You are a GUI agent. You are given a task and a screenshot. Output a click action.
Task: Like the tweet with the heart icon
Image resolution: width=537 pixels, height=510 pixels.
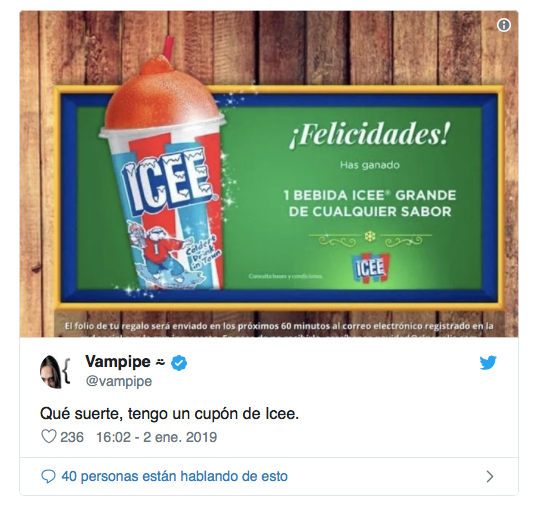pyautogui.click(x=49, y=437)
